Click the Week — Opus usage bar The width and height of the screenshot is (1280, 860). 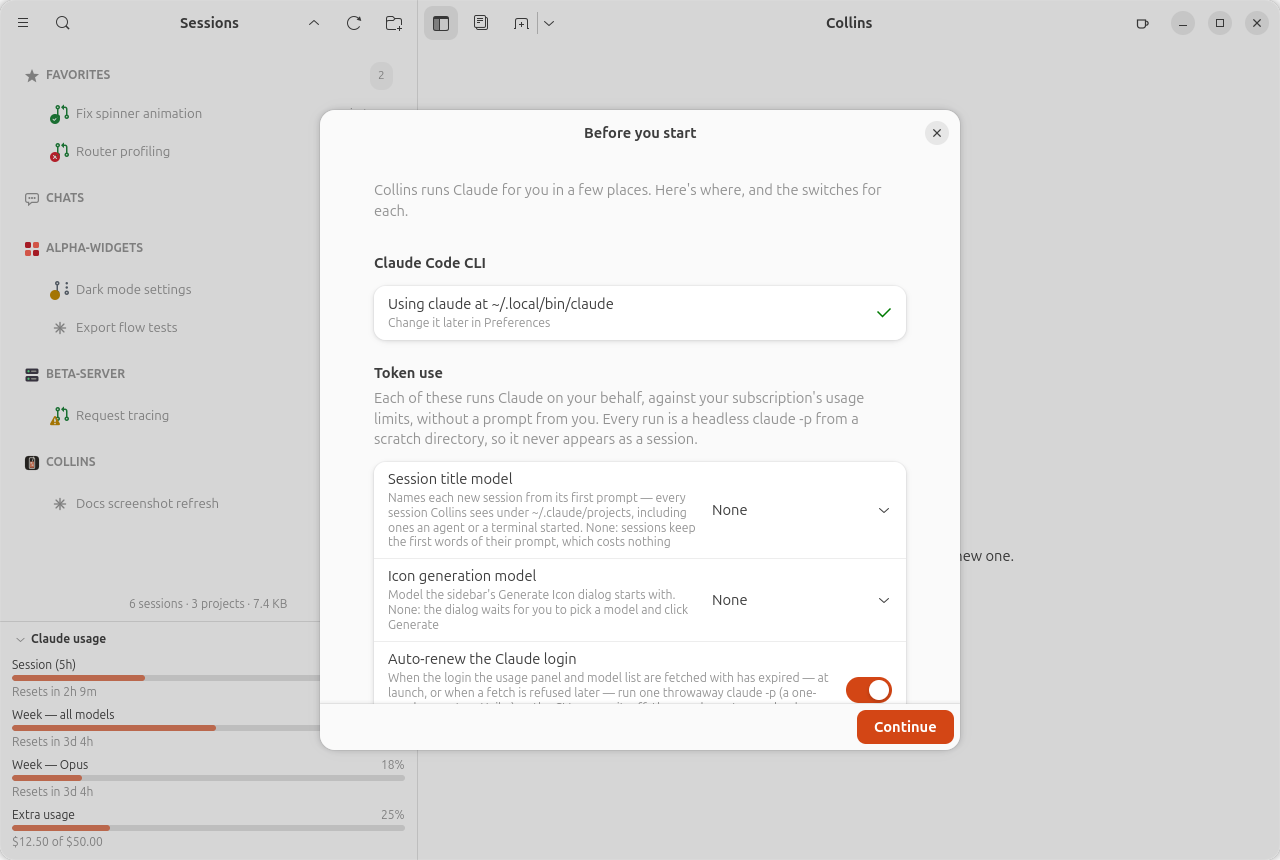[208, 778]
